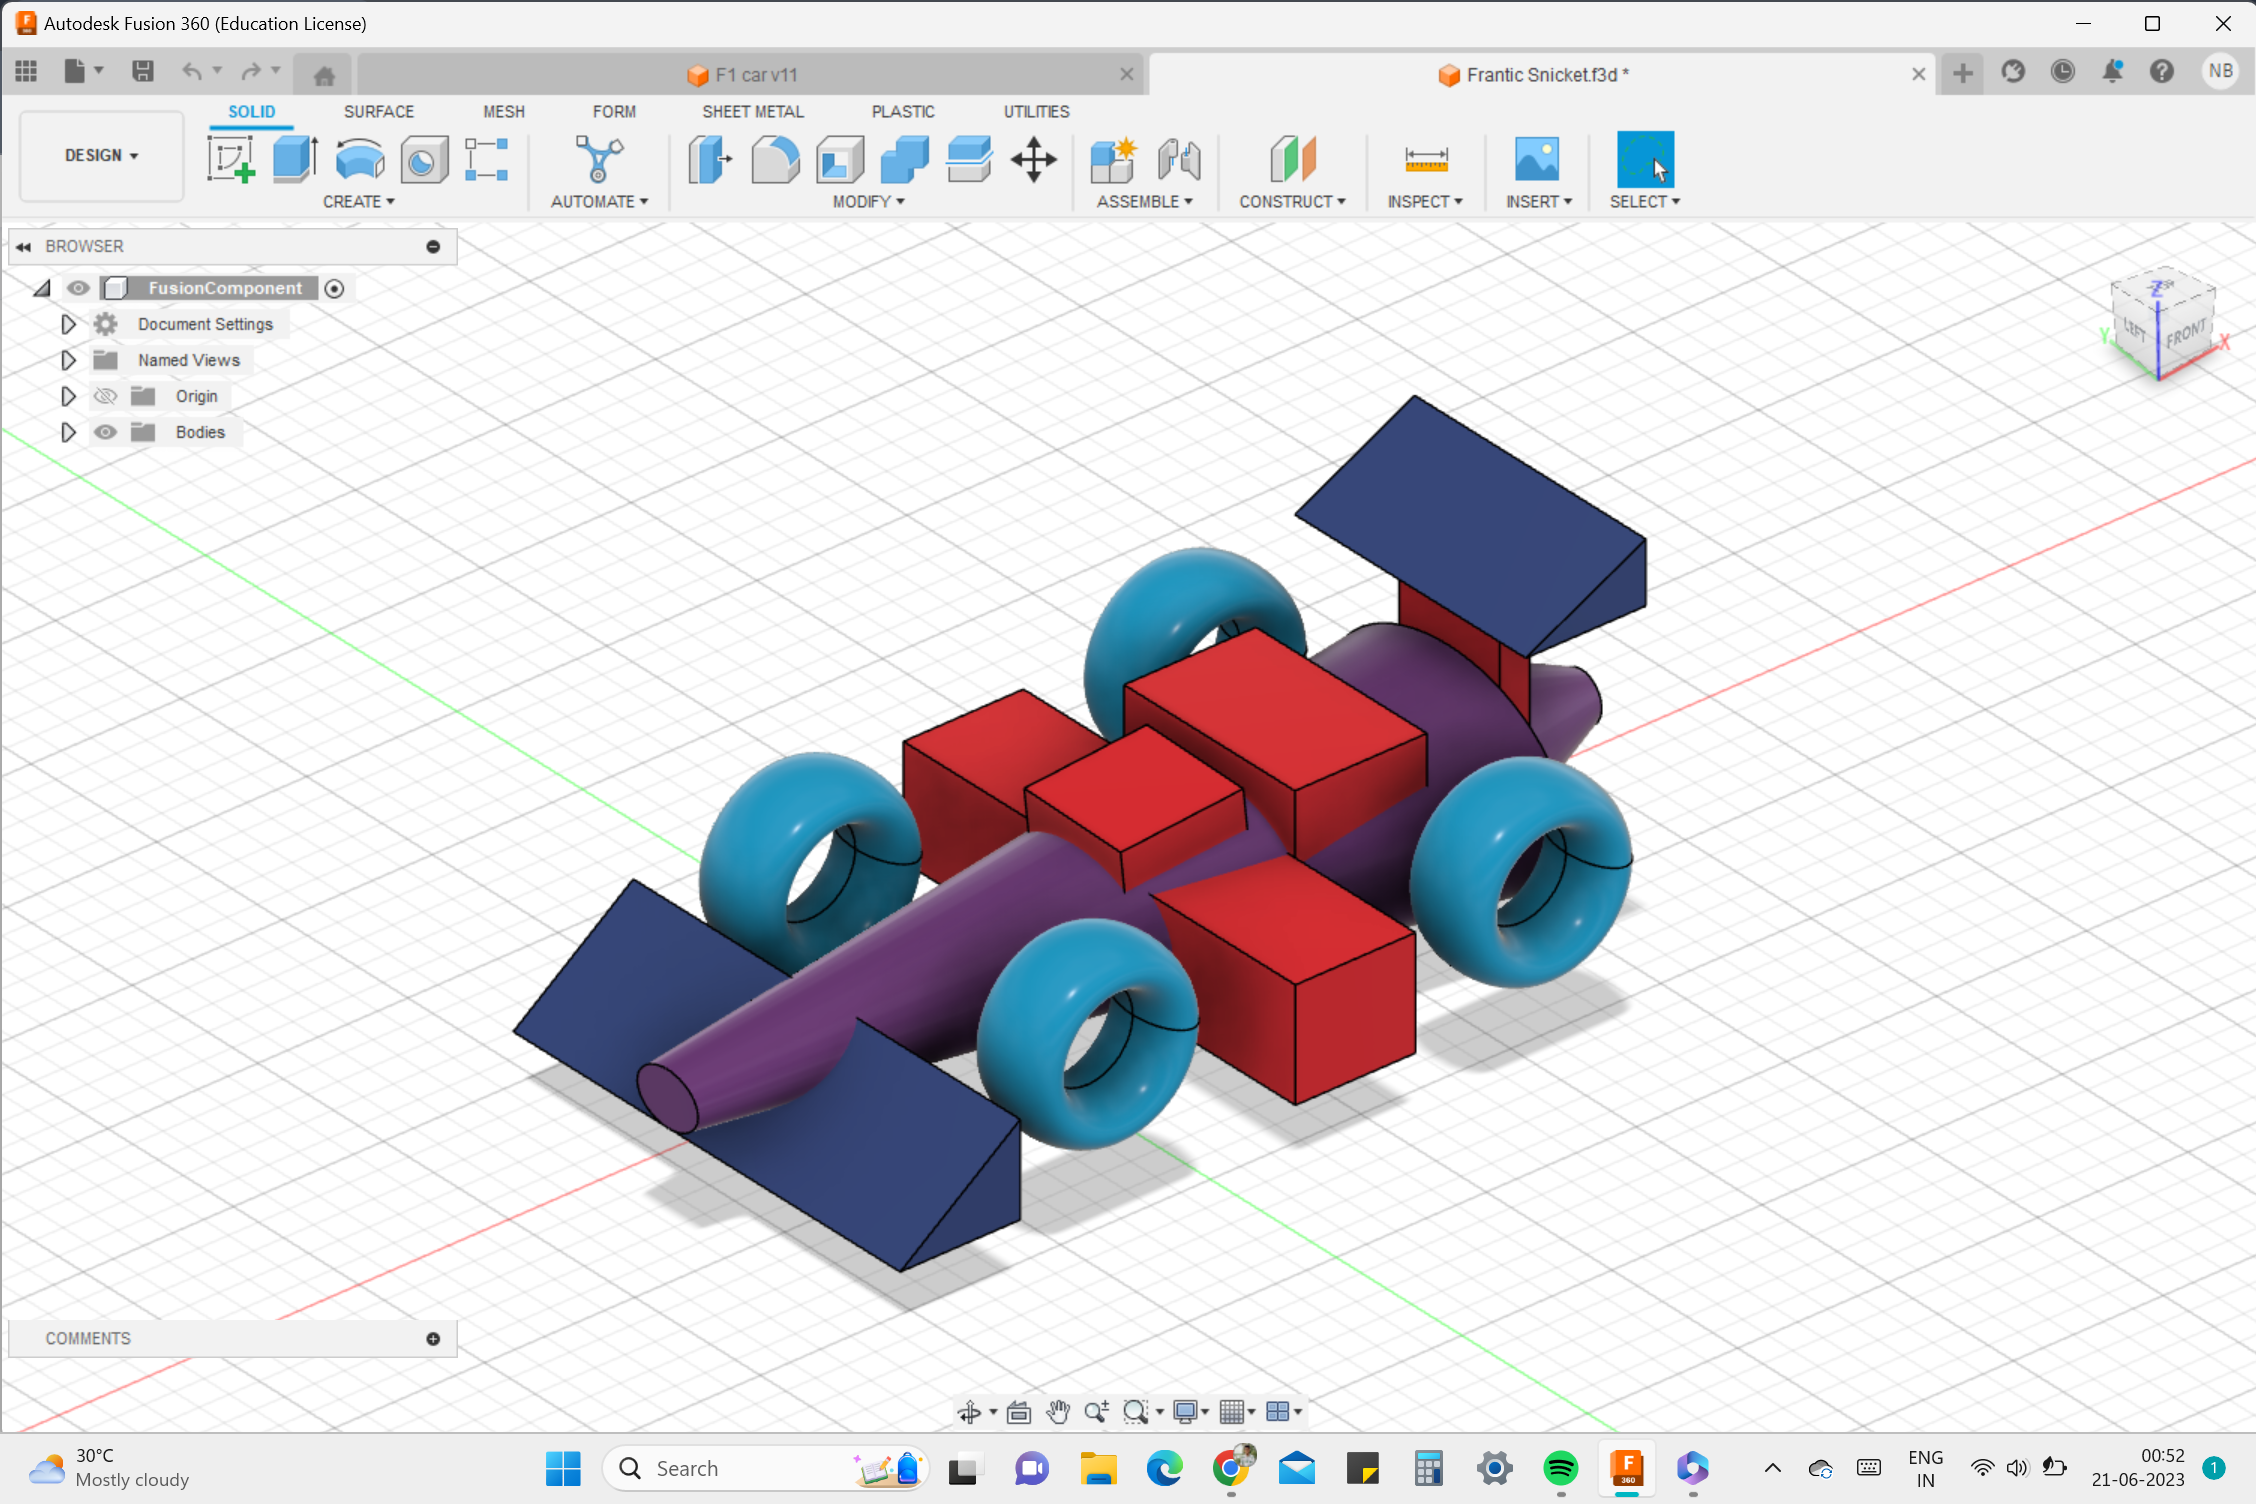This screenshot has width=2256, height=1504.
Task: Switch to the Surface tab
Action: point(378,111)
